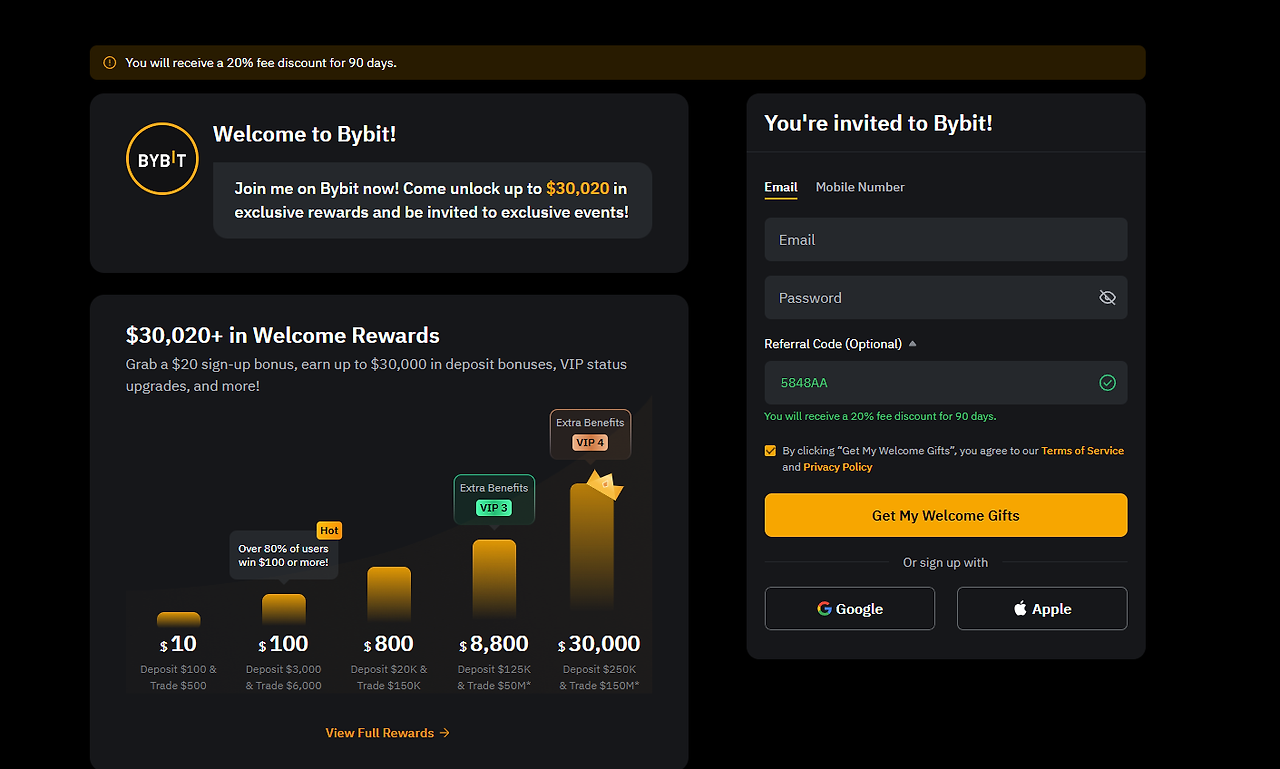
Task: Open the View Full Rewards link
Action: click(x=388, y=733)
